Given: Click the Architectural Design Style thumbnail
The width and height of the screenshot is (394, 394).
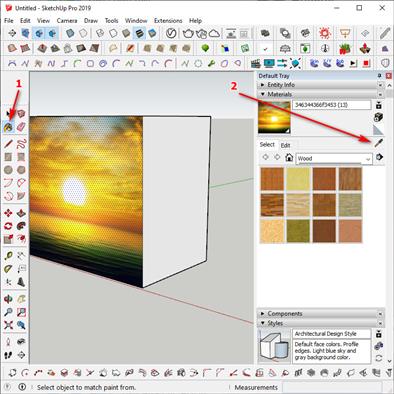Looking at the screenshot, I should click(x=274, y=346).
